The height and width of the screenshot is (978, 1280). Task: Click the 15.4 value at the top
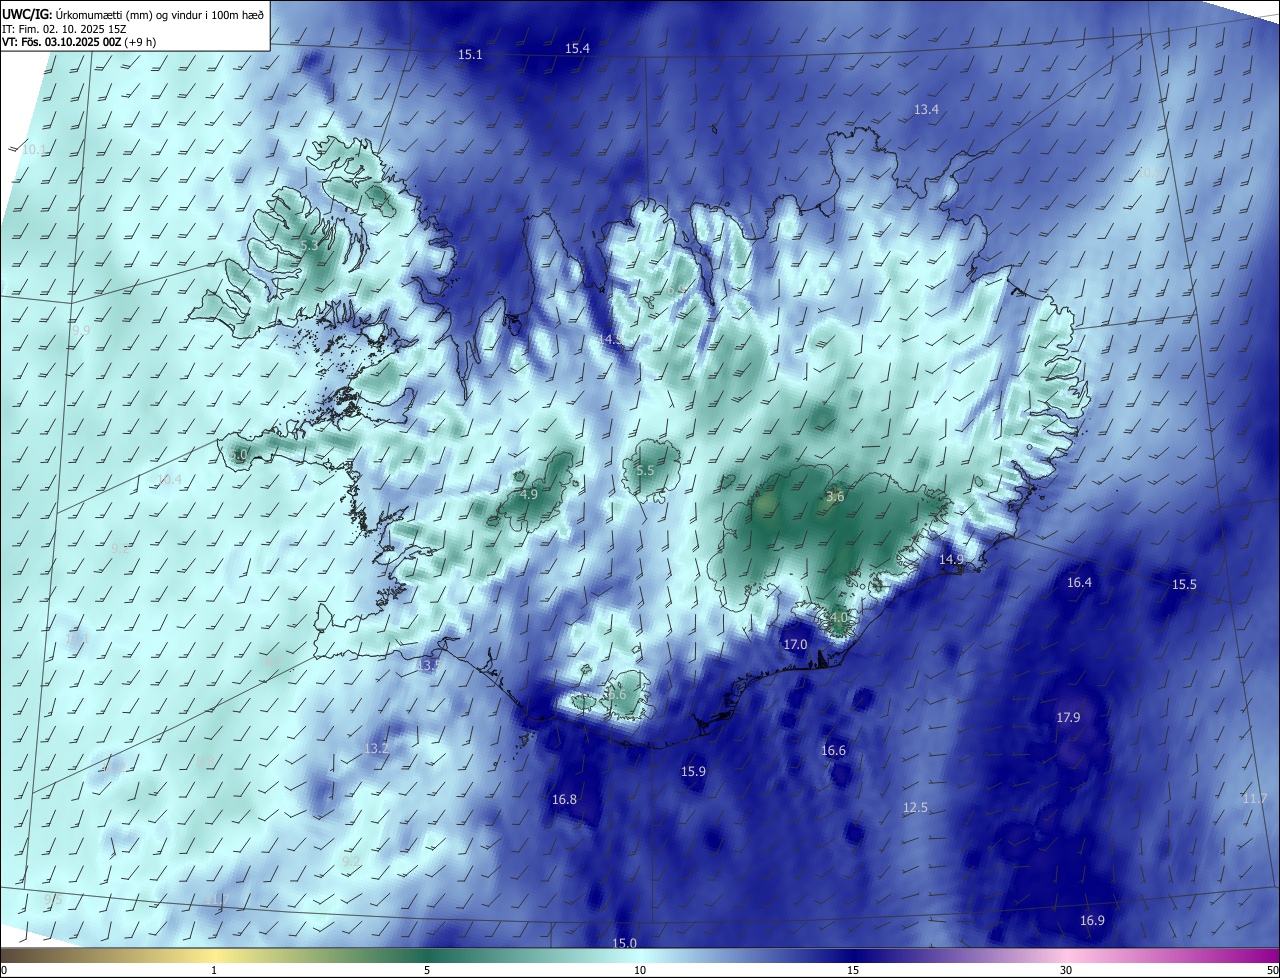577,49
